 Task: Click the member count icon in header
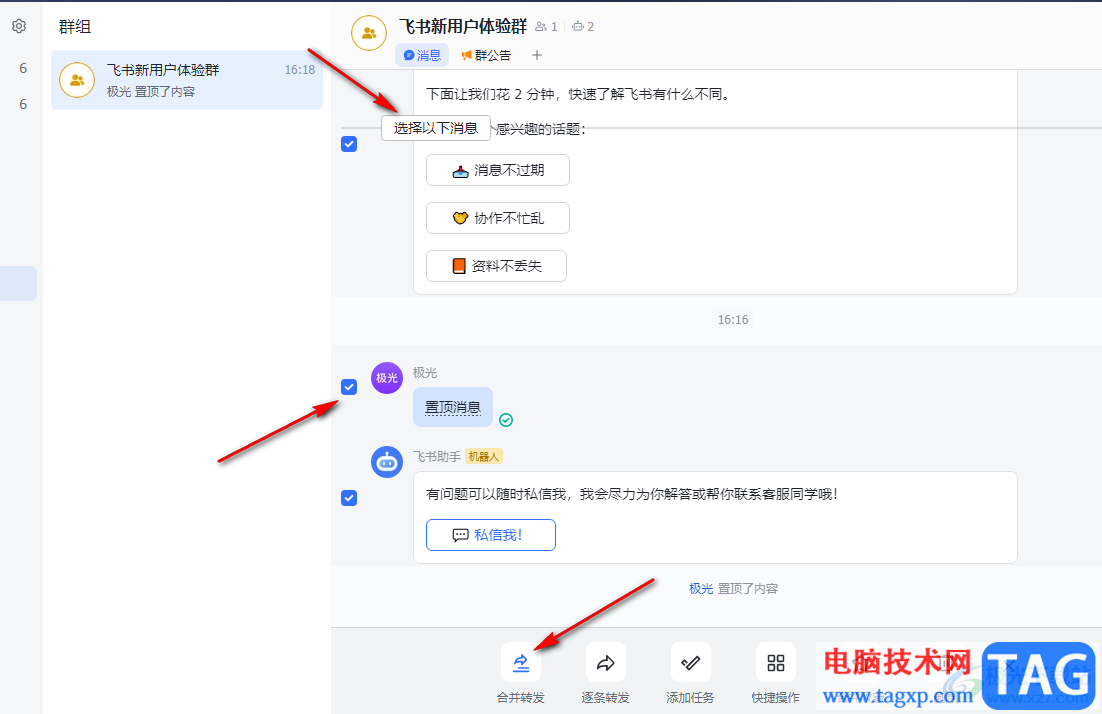coord(540,27)
